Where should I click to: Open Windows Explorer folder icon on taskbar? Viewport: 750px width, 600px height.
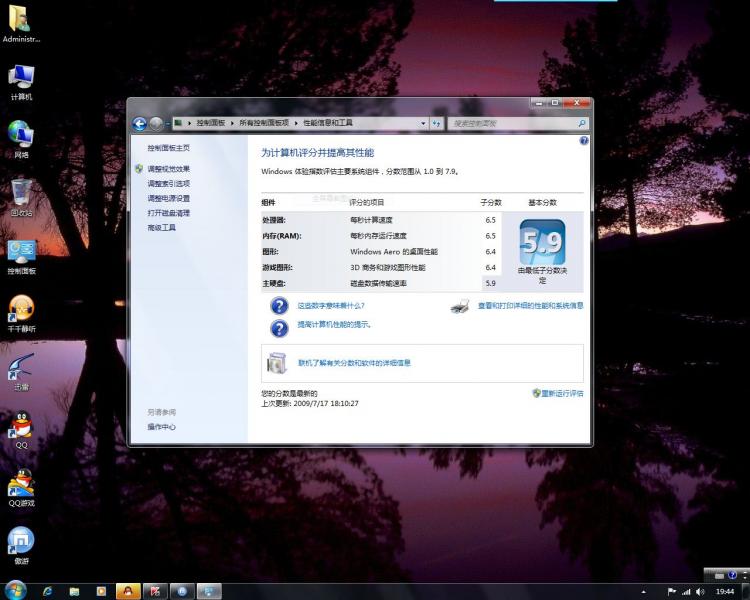point(74,591)
